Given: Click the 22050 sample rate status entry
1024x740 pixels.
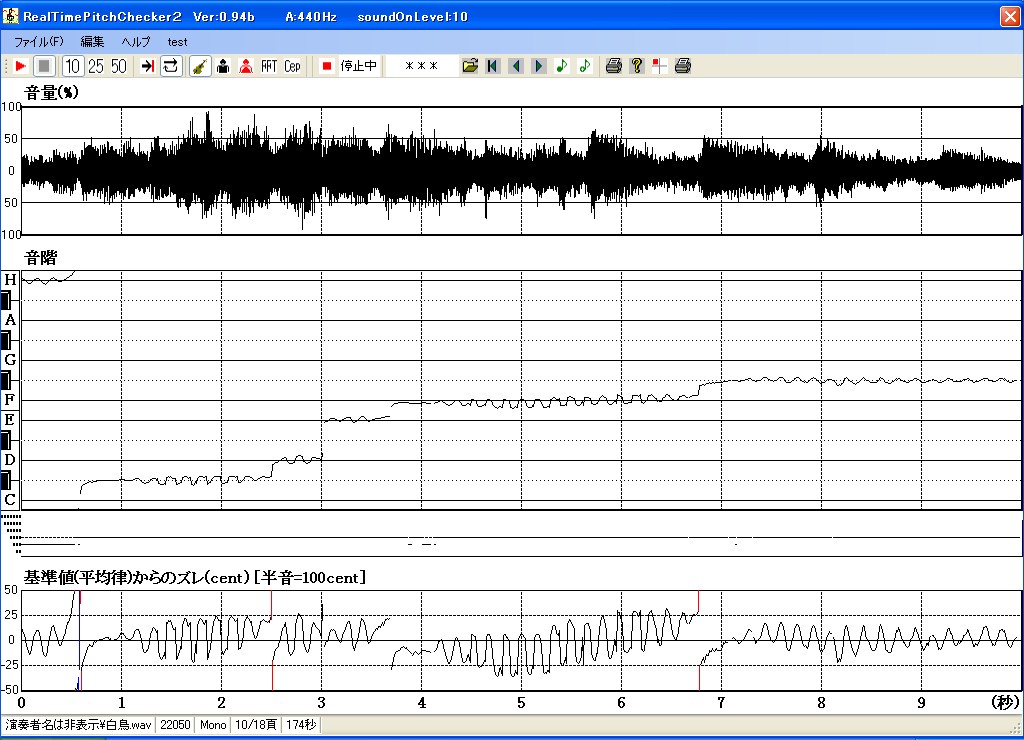Looking at the screenshot, I should pos(175,725).
